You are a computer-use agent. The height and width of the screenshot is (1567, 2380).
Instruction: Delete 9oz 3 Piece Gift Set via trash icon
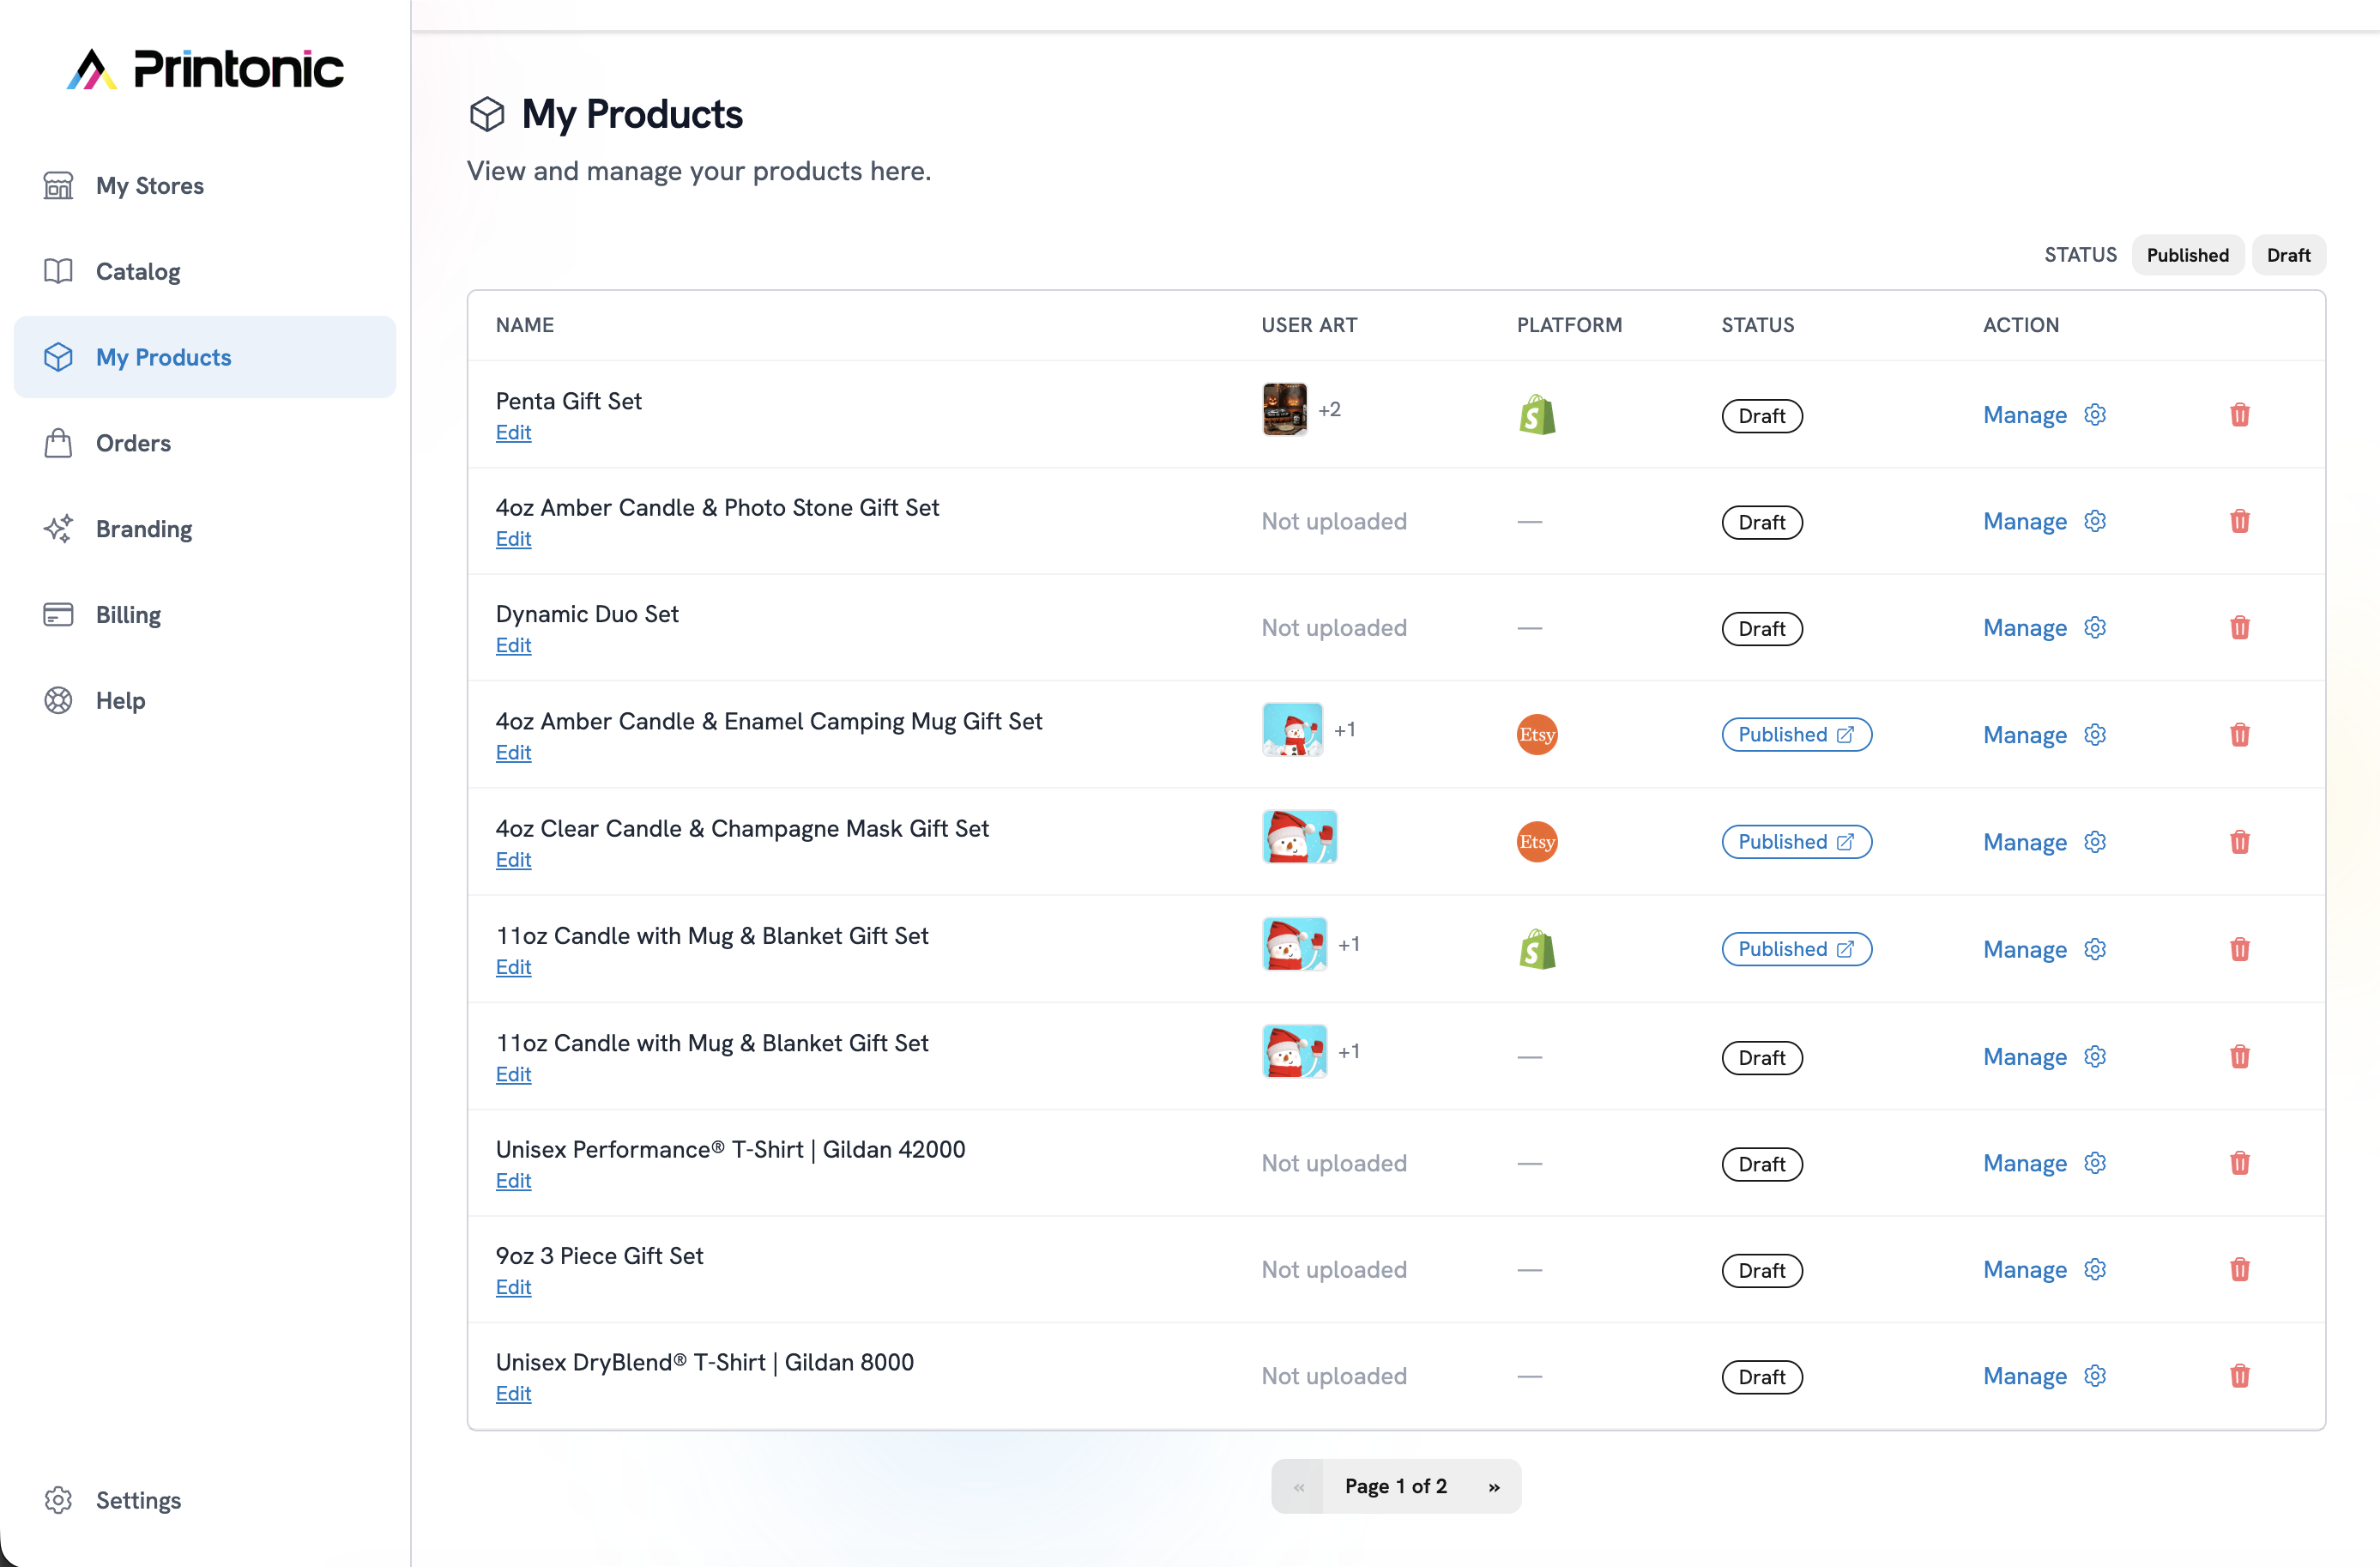pyautogui.click(x=2240, y=1269)
